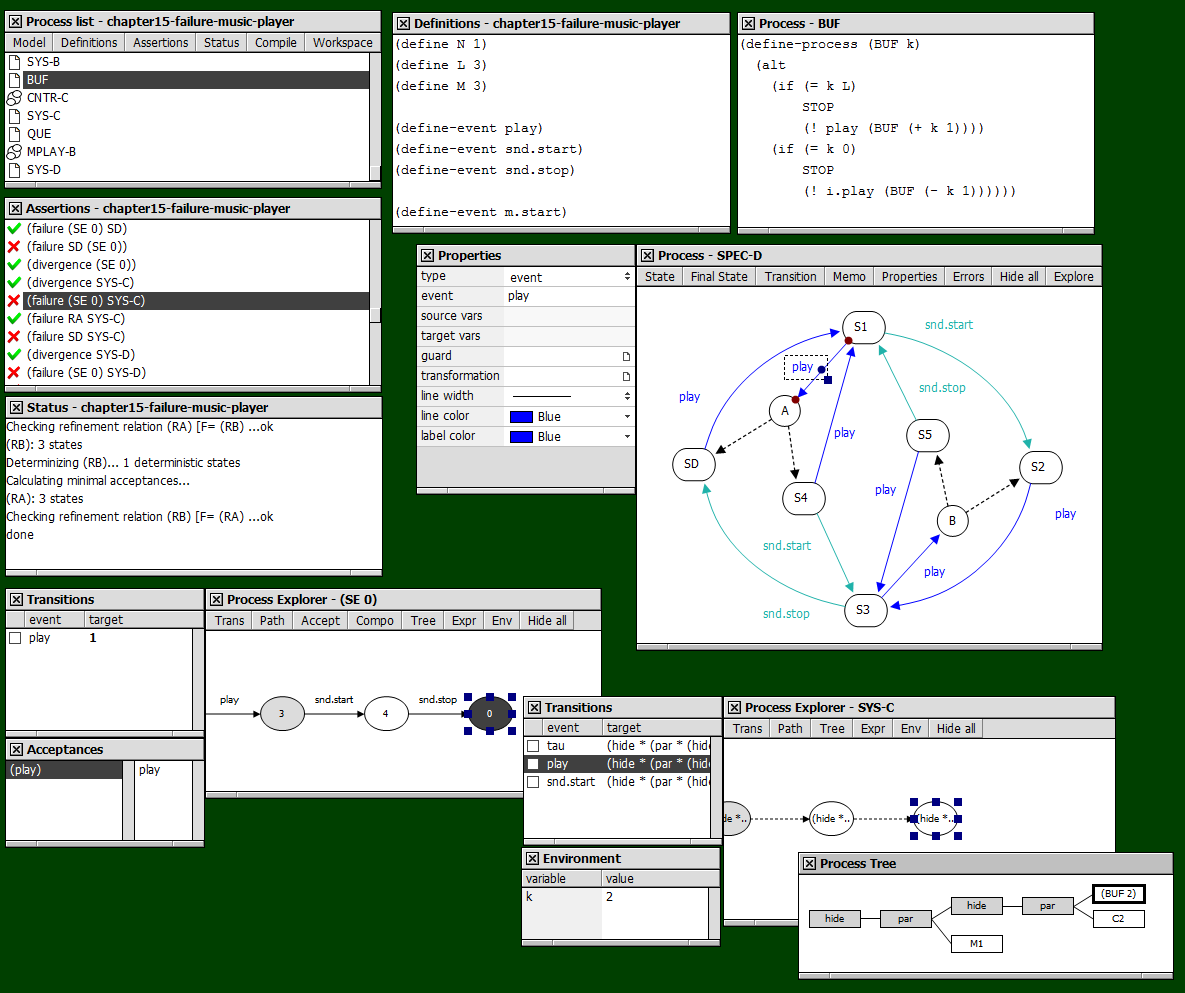The width and height of the screenshot is (1185, 993).
Task: Click red X beside (failure SD (SE 0))
Action: (14, 247)
